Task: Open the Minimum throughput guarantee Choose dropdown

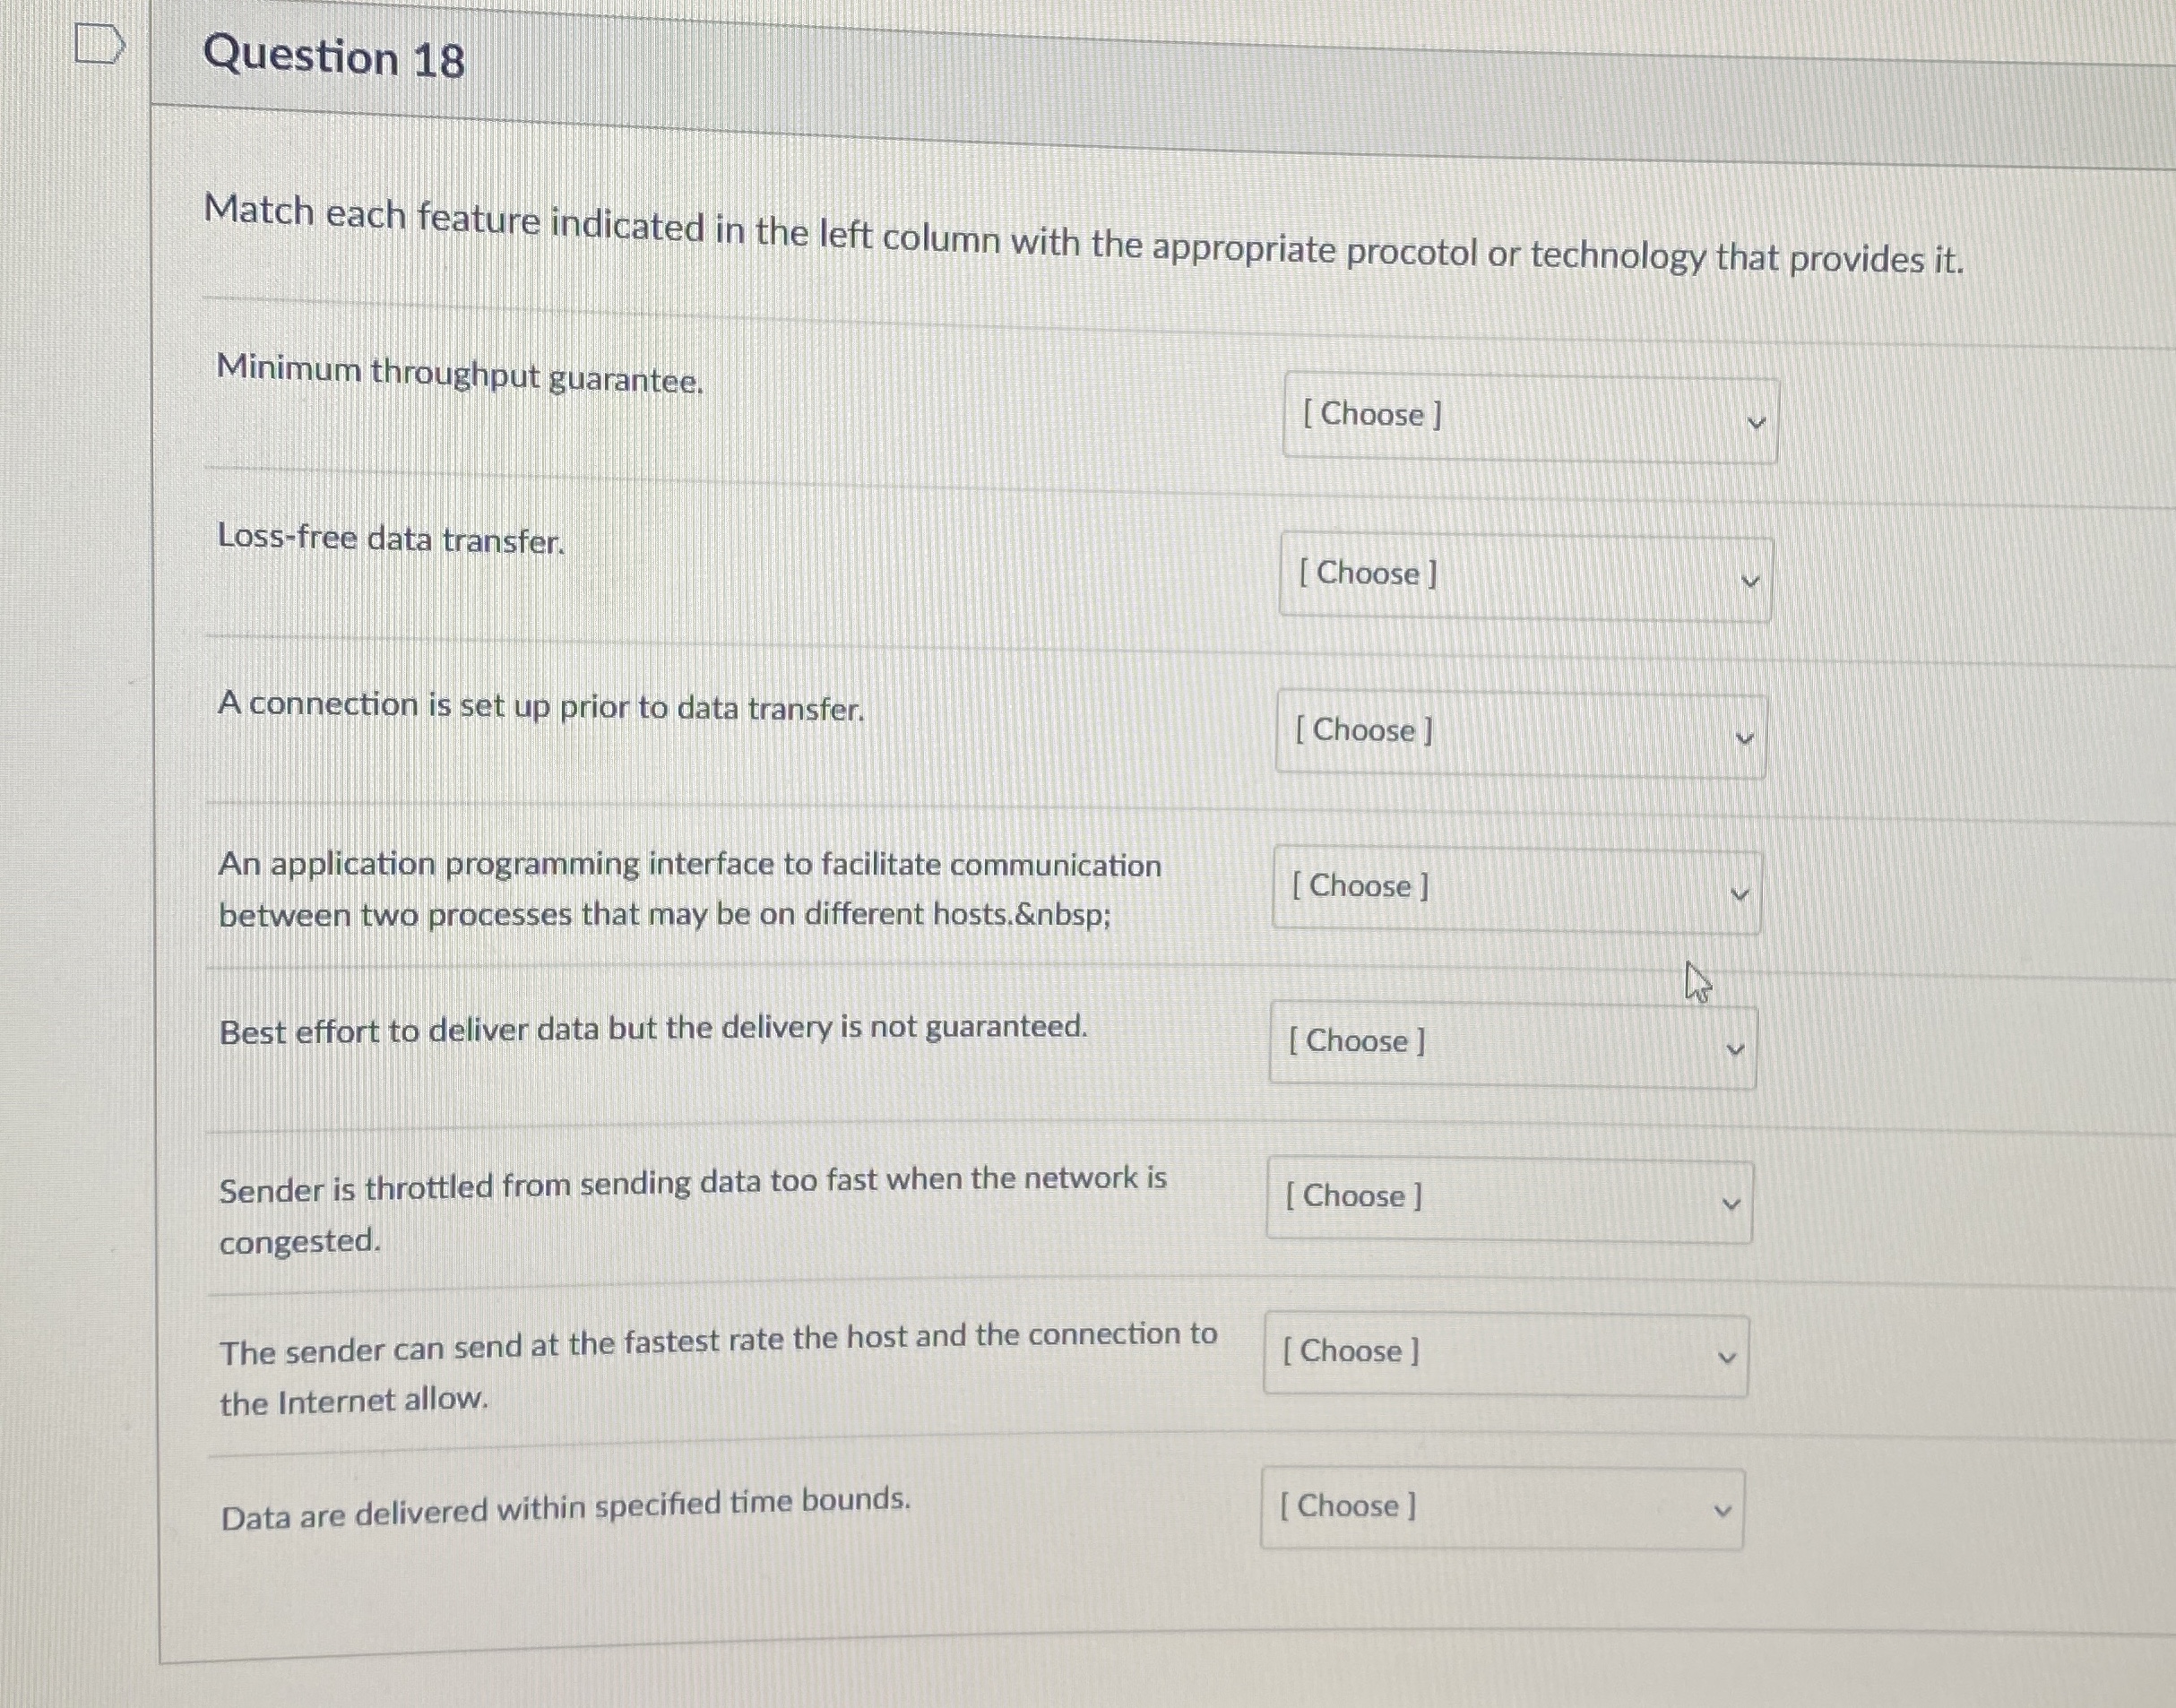Action: [x=1530, y=417]
